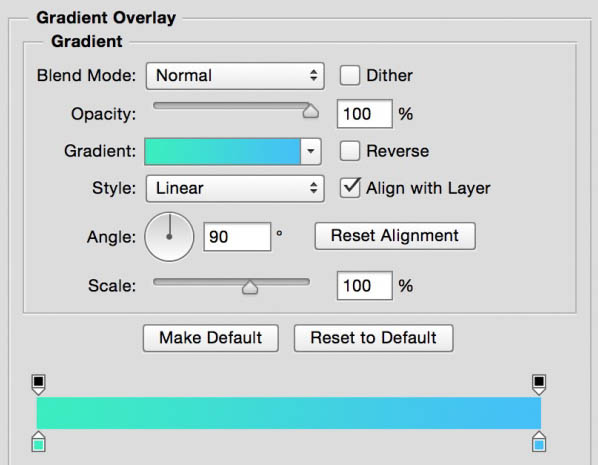The width and height of the screenshot is (598, 465).
Task: Uncheck Align with Layer
Action: pos(350,188)
